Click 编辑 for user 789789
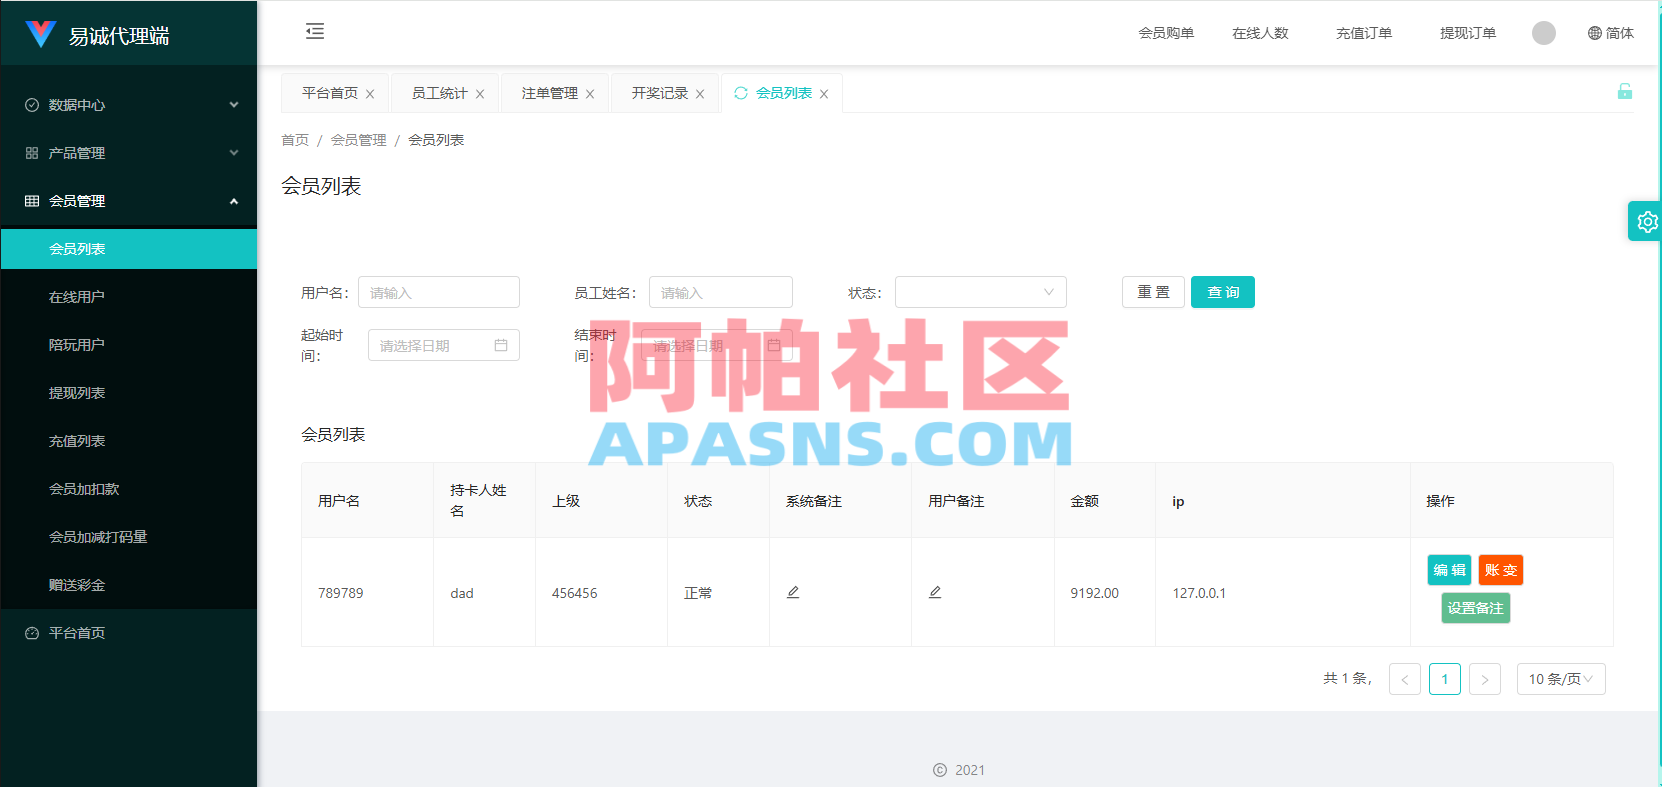Image resolution: width=1662 pixels, height=787 pixels. (x=1449, y=570)
